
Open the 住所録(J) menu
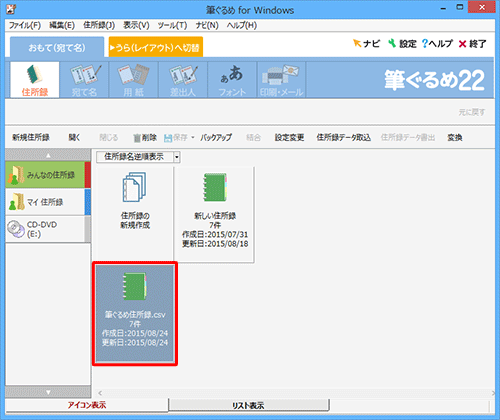(x=99, y=25)
